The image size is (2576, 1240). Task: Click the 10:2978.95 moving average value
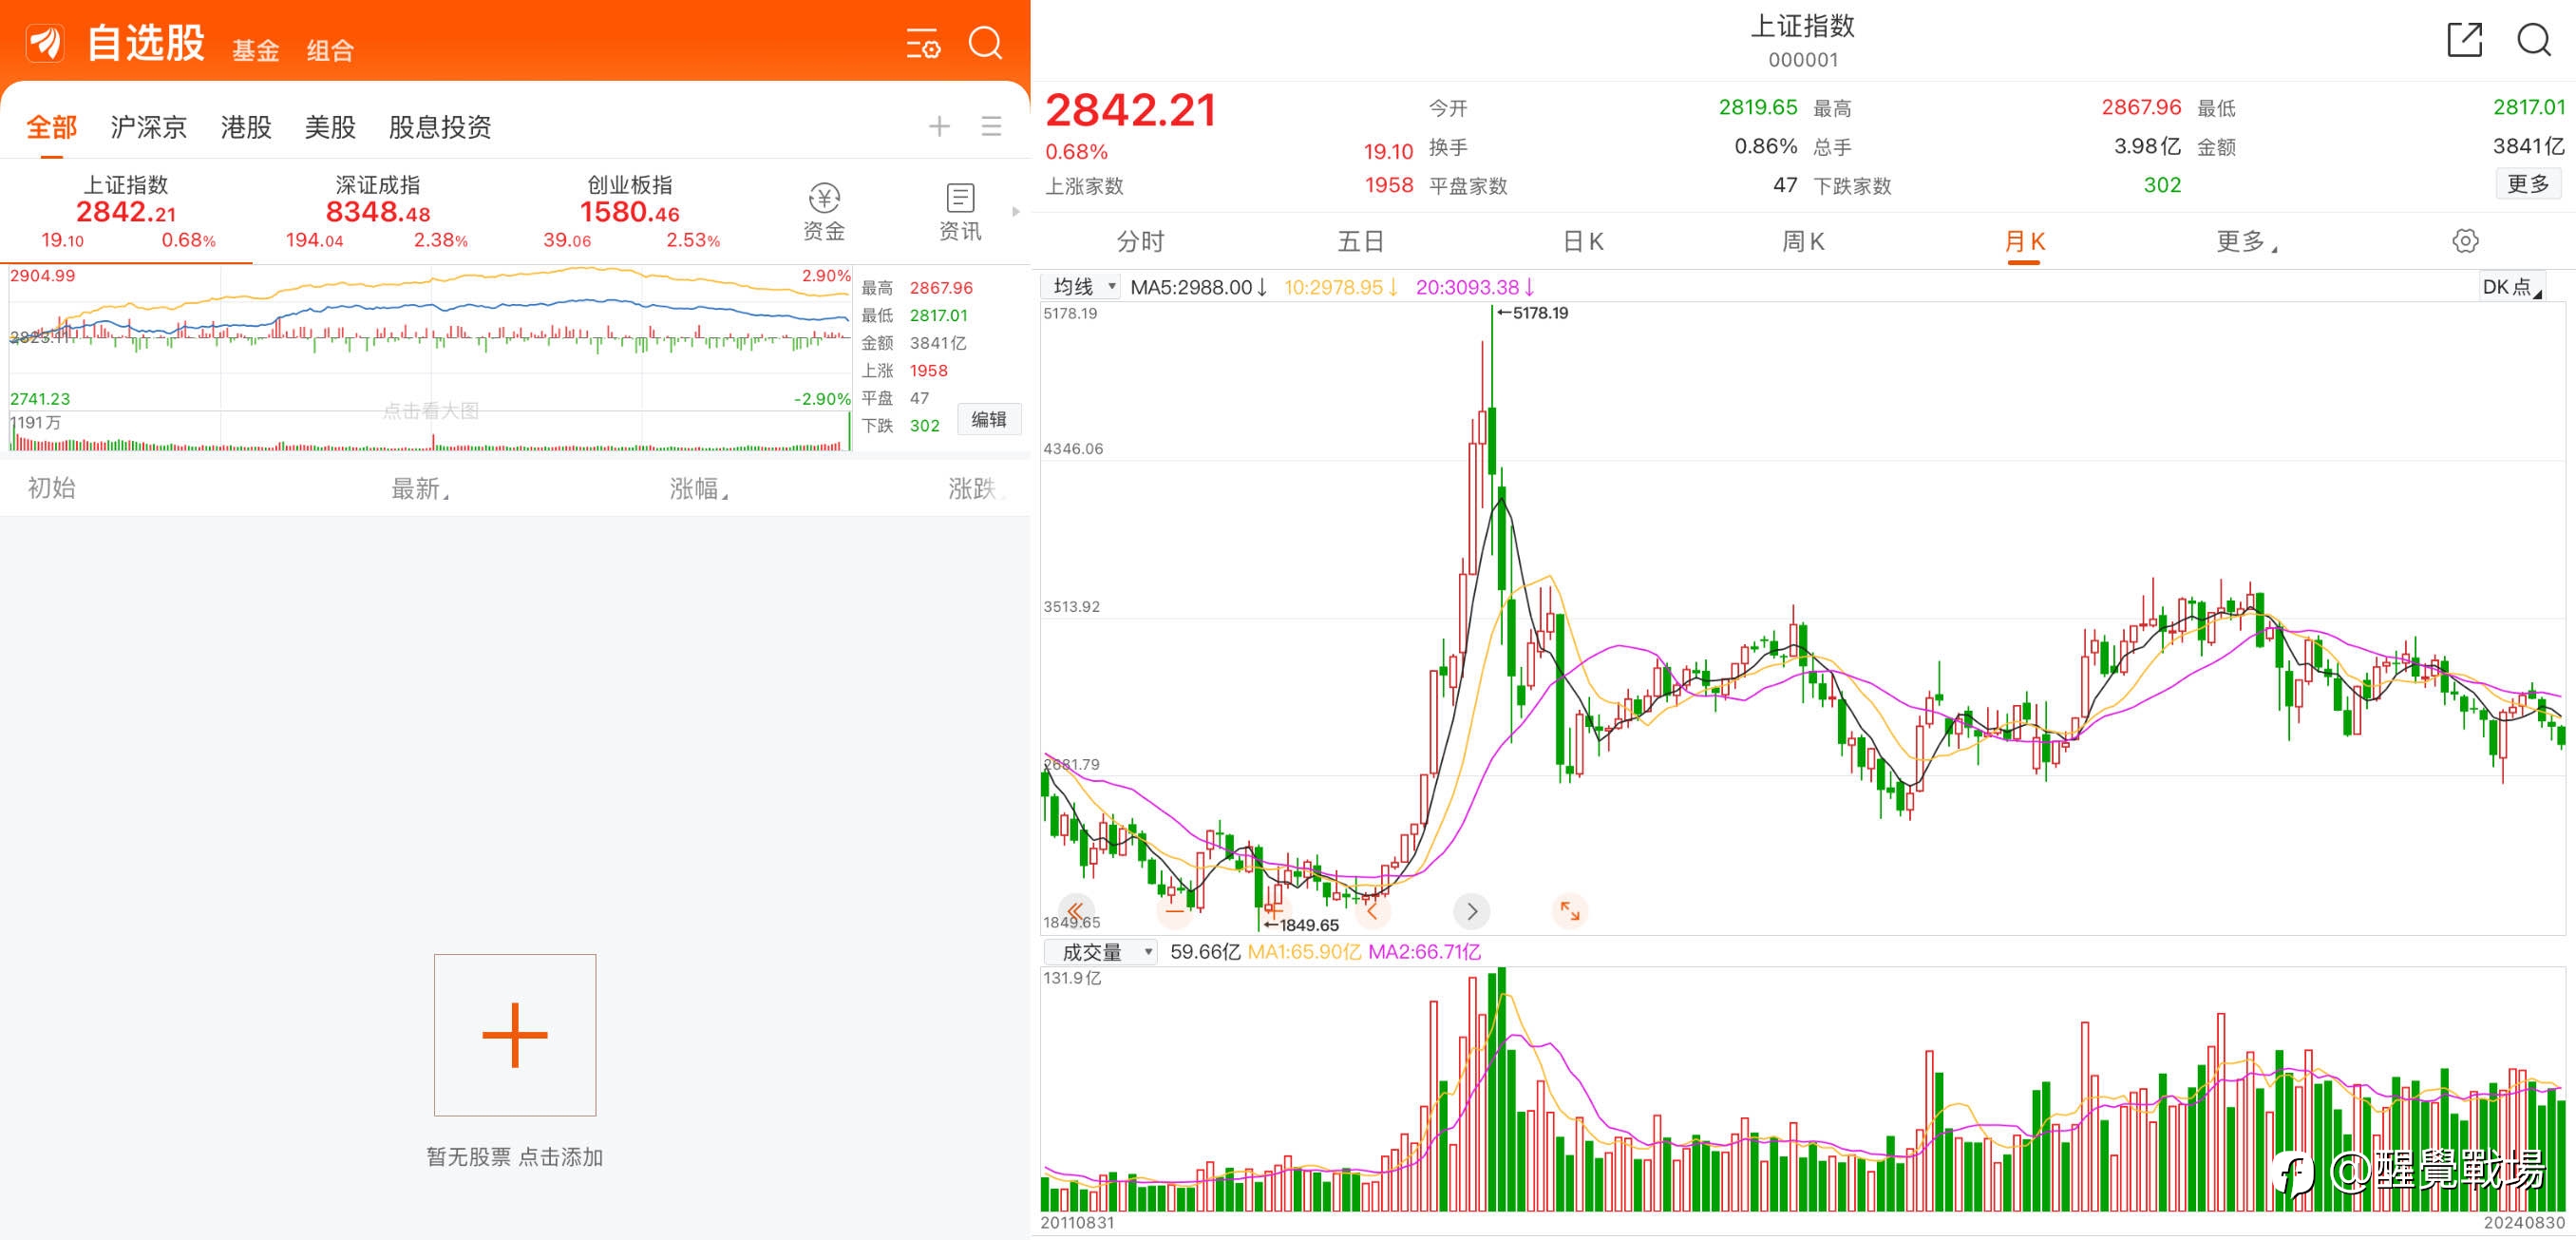click(x=1341, y=287)
